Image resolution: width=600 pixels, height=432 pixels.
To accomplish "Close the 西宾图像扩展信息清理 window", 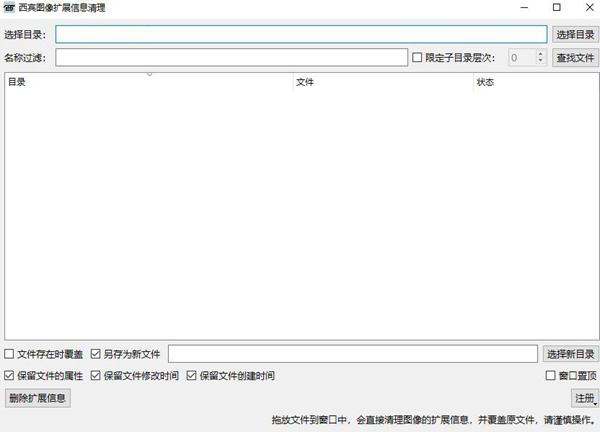I will [x=589, y=8].
